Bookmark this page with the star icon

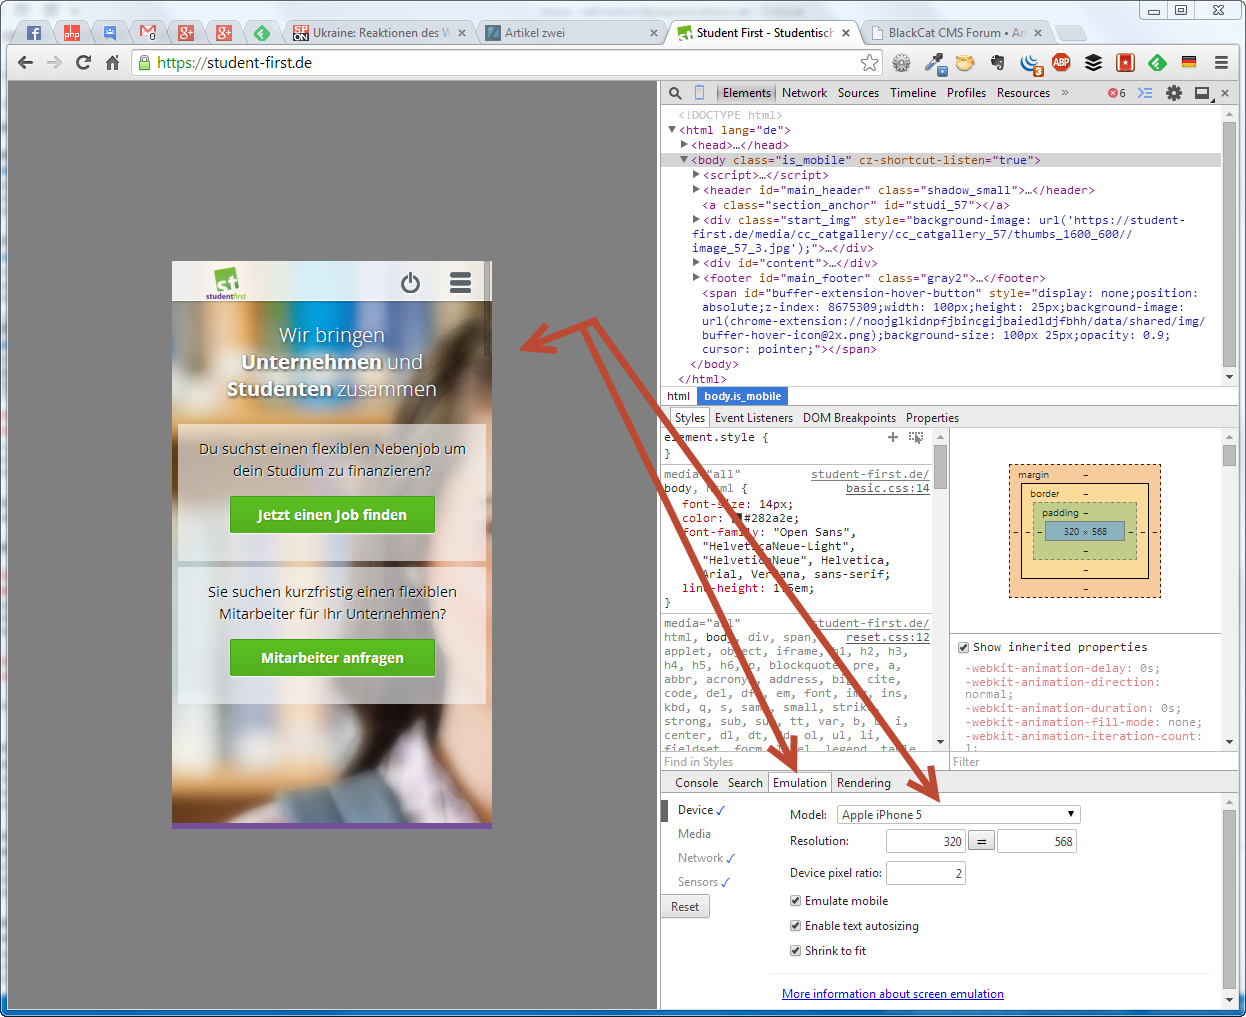coord(869,63)
